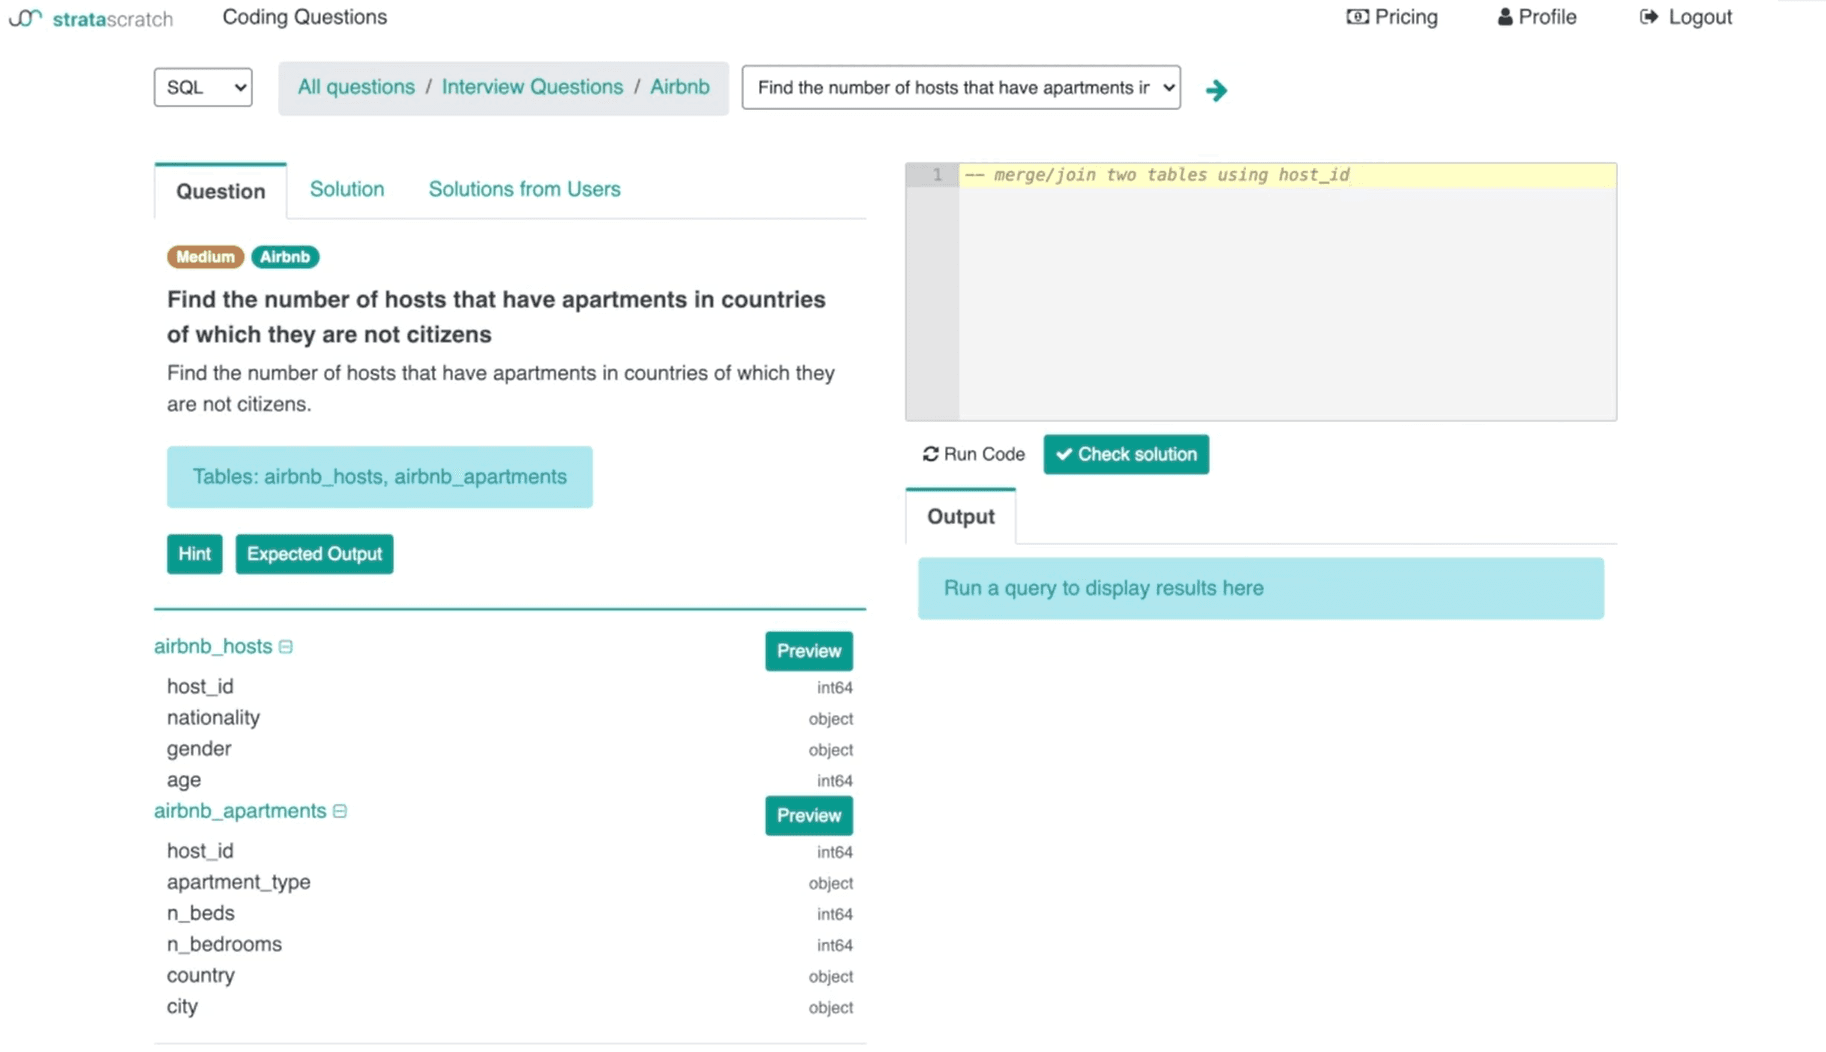Collapse the airbnb_apartments column list

[339, 811]
